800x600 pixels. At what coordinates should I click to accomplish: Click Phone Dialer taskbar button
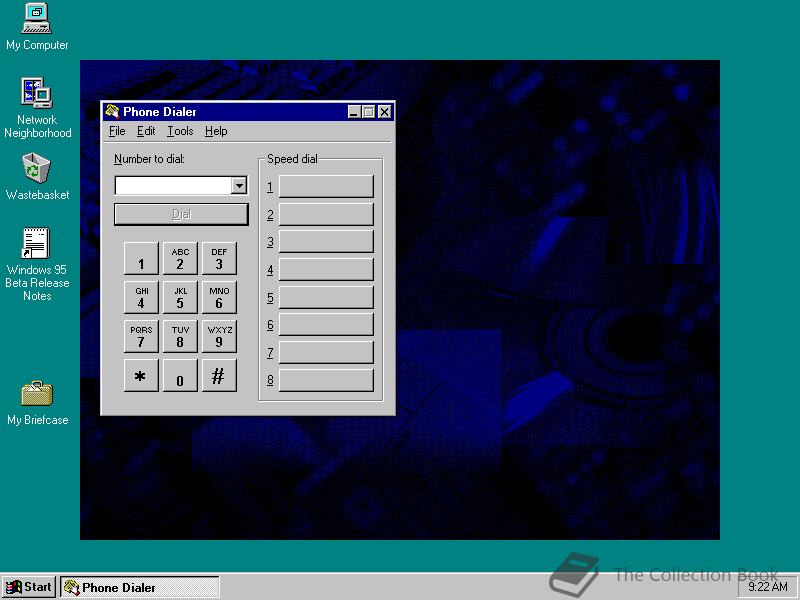click(140, 587)
